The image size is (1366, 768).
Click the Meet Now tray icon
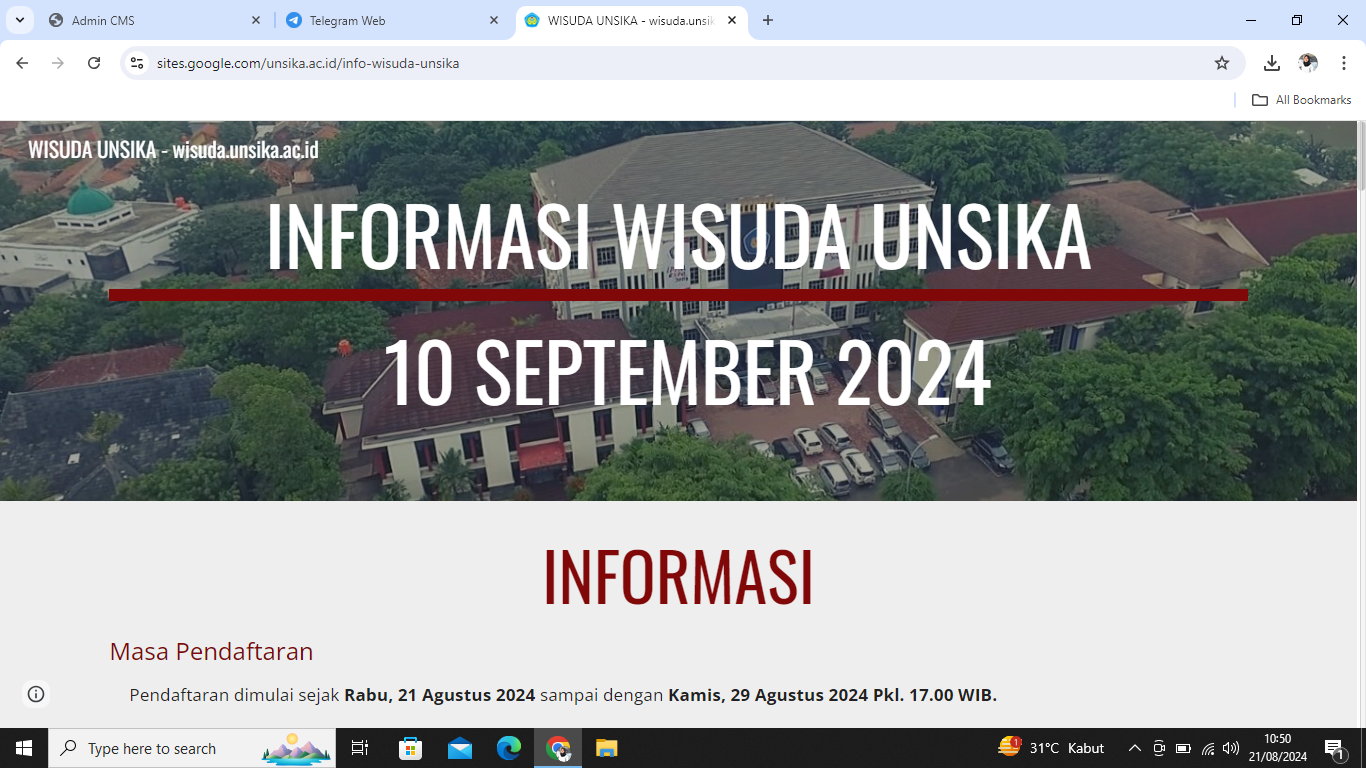tap(1159, 748)
